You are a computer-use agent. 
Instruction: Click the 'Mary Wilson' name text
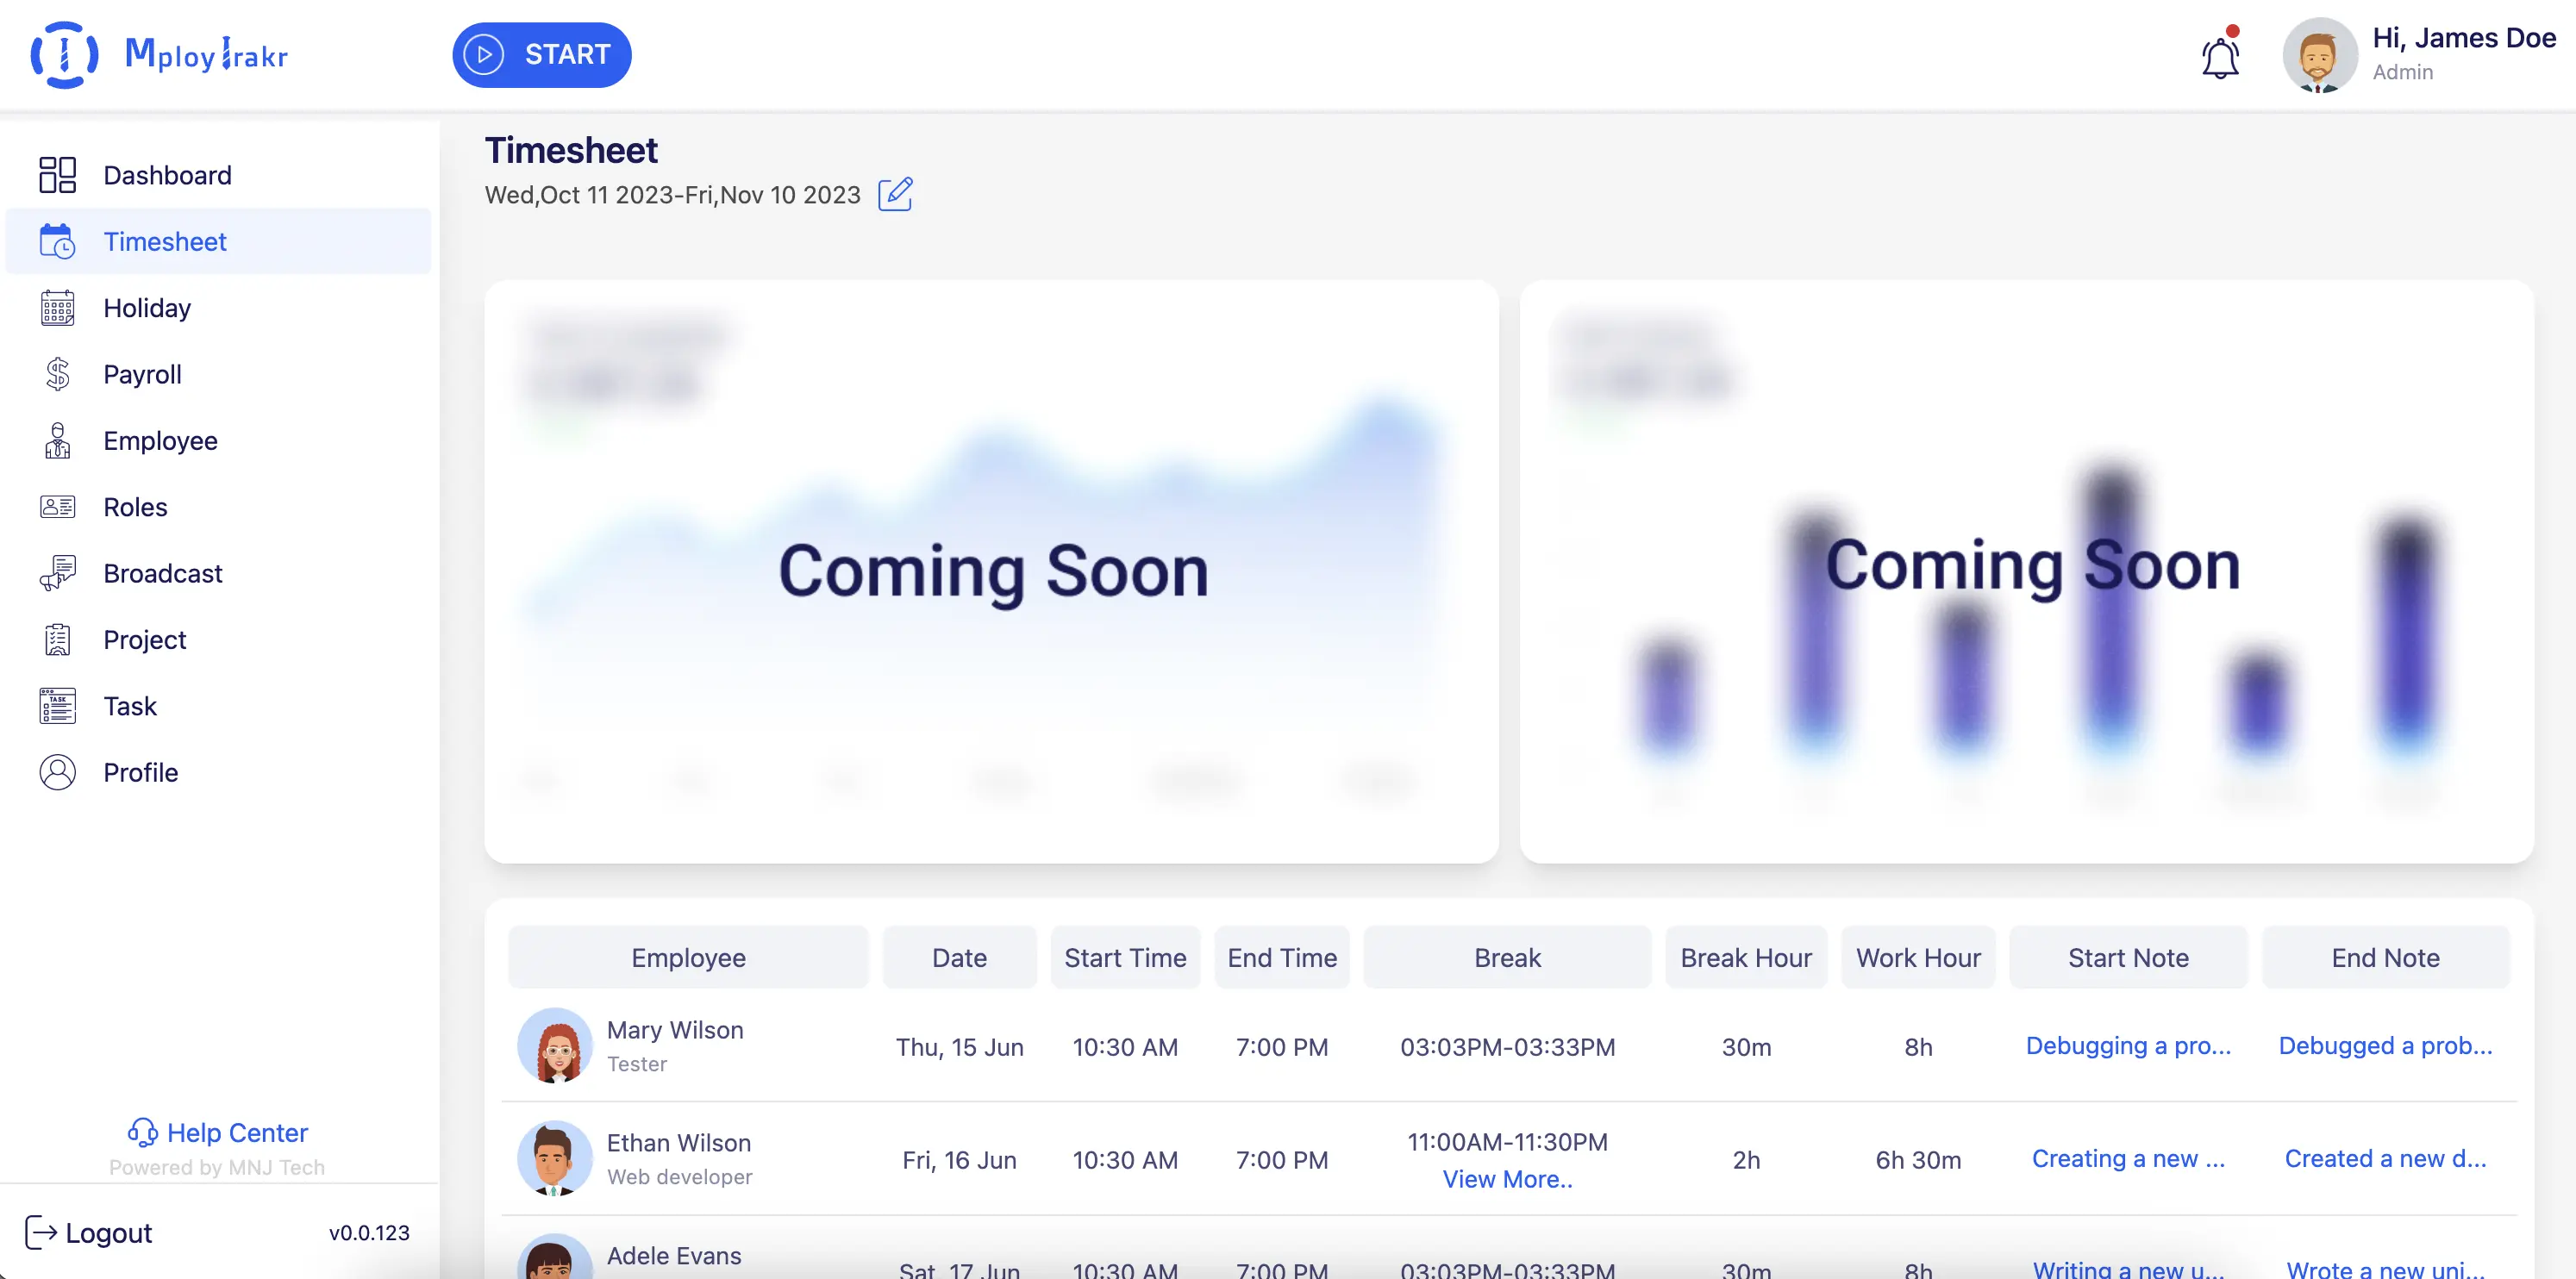pyautogui.click(x=675, y=1029)
